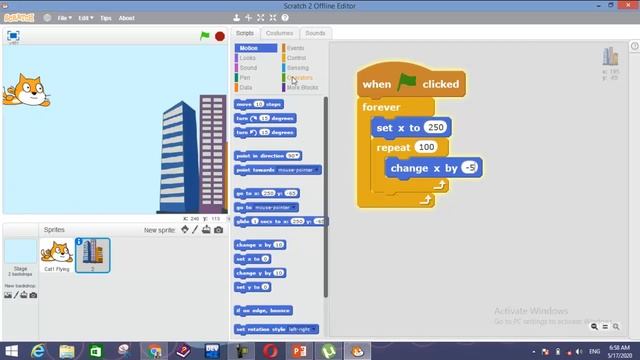Toggle full screen presentation mode icon
This screenshot has height=360, width=640.
pyautogui.click(x=13, y=36)
